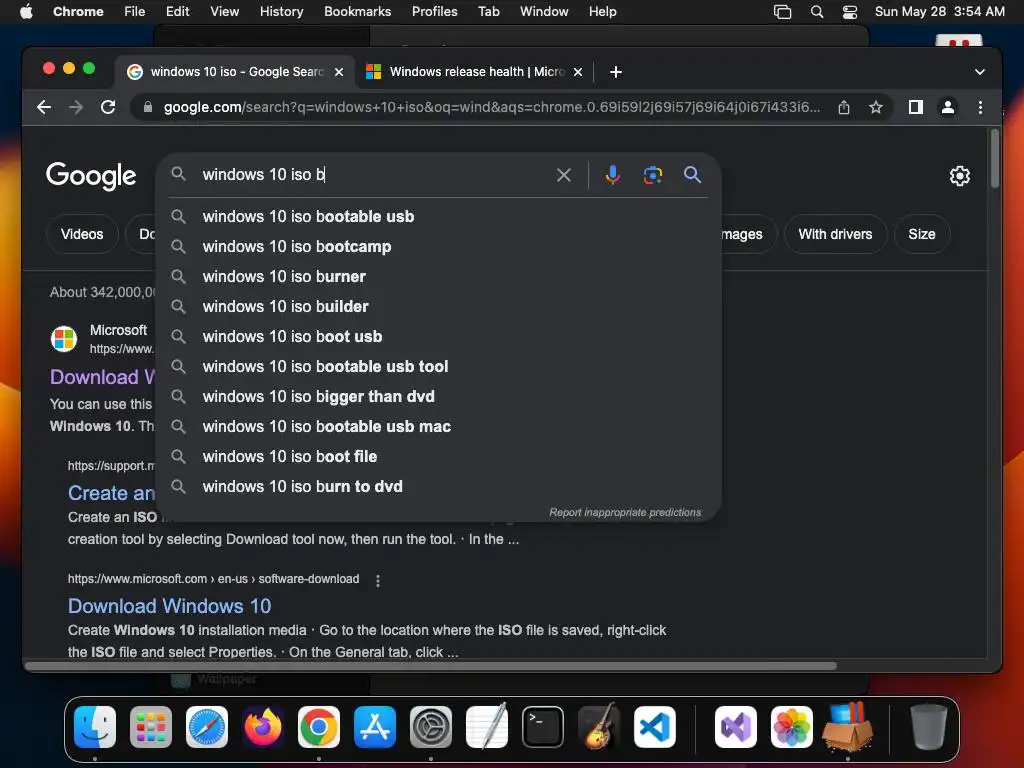Launch Firefox from the dock

[263, 726]
